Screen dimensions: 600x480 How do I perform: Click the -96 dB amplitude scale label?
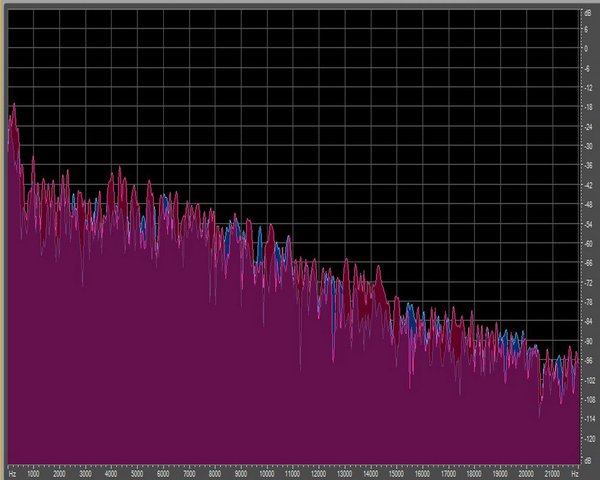[x=588, y=361]
